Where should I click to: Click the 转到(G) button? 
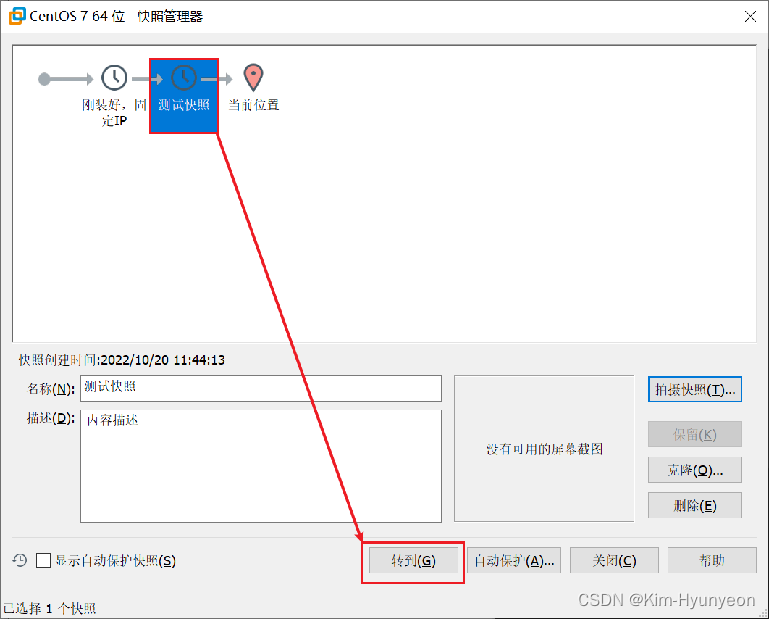pyautogui.click(x=413, y=560)
